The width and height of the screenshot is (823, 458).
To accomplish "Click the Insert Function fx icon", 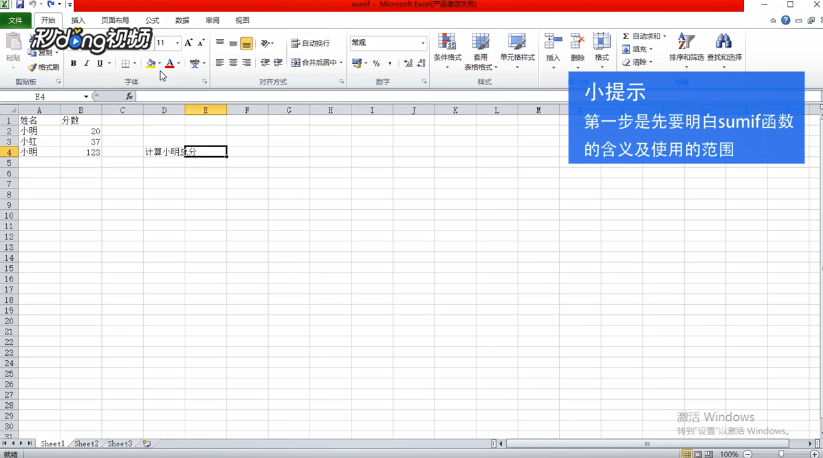I will pyautogui.click(x=129, y=97).
